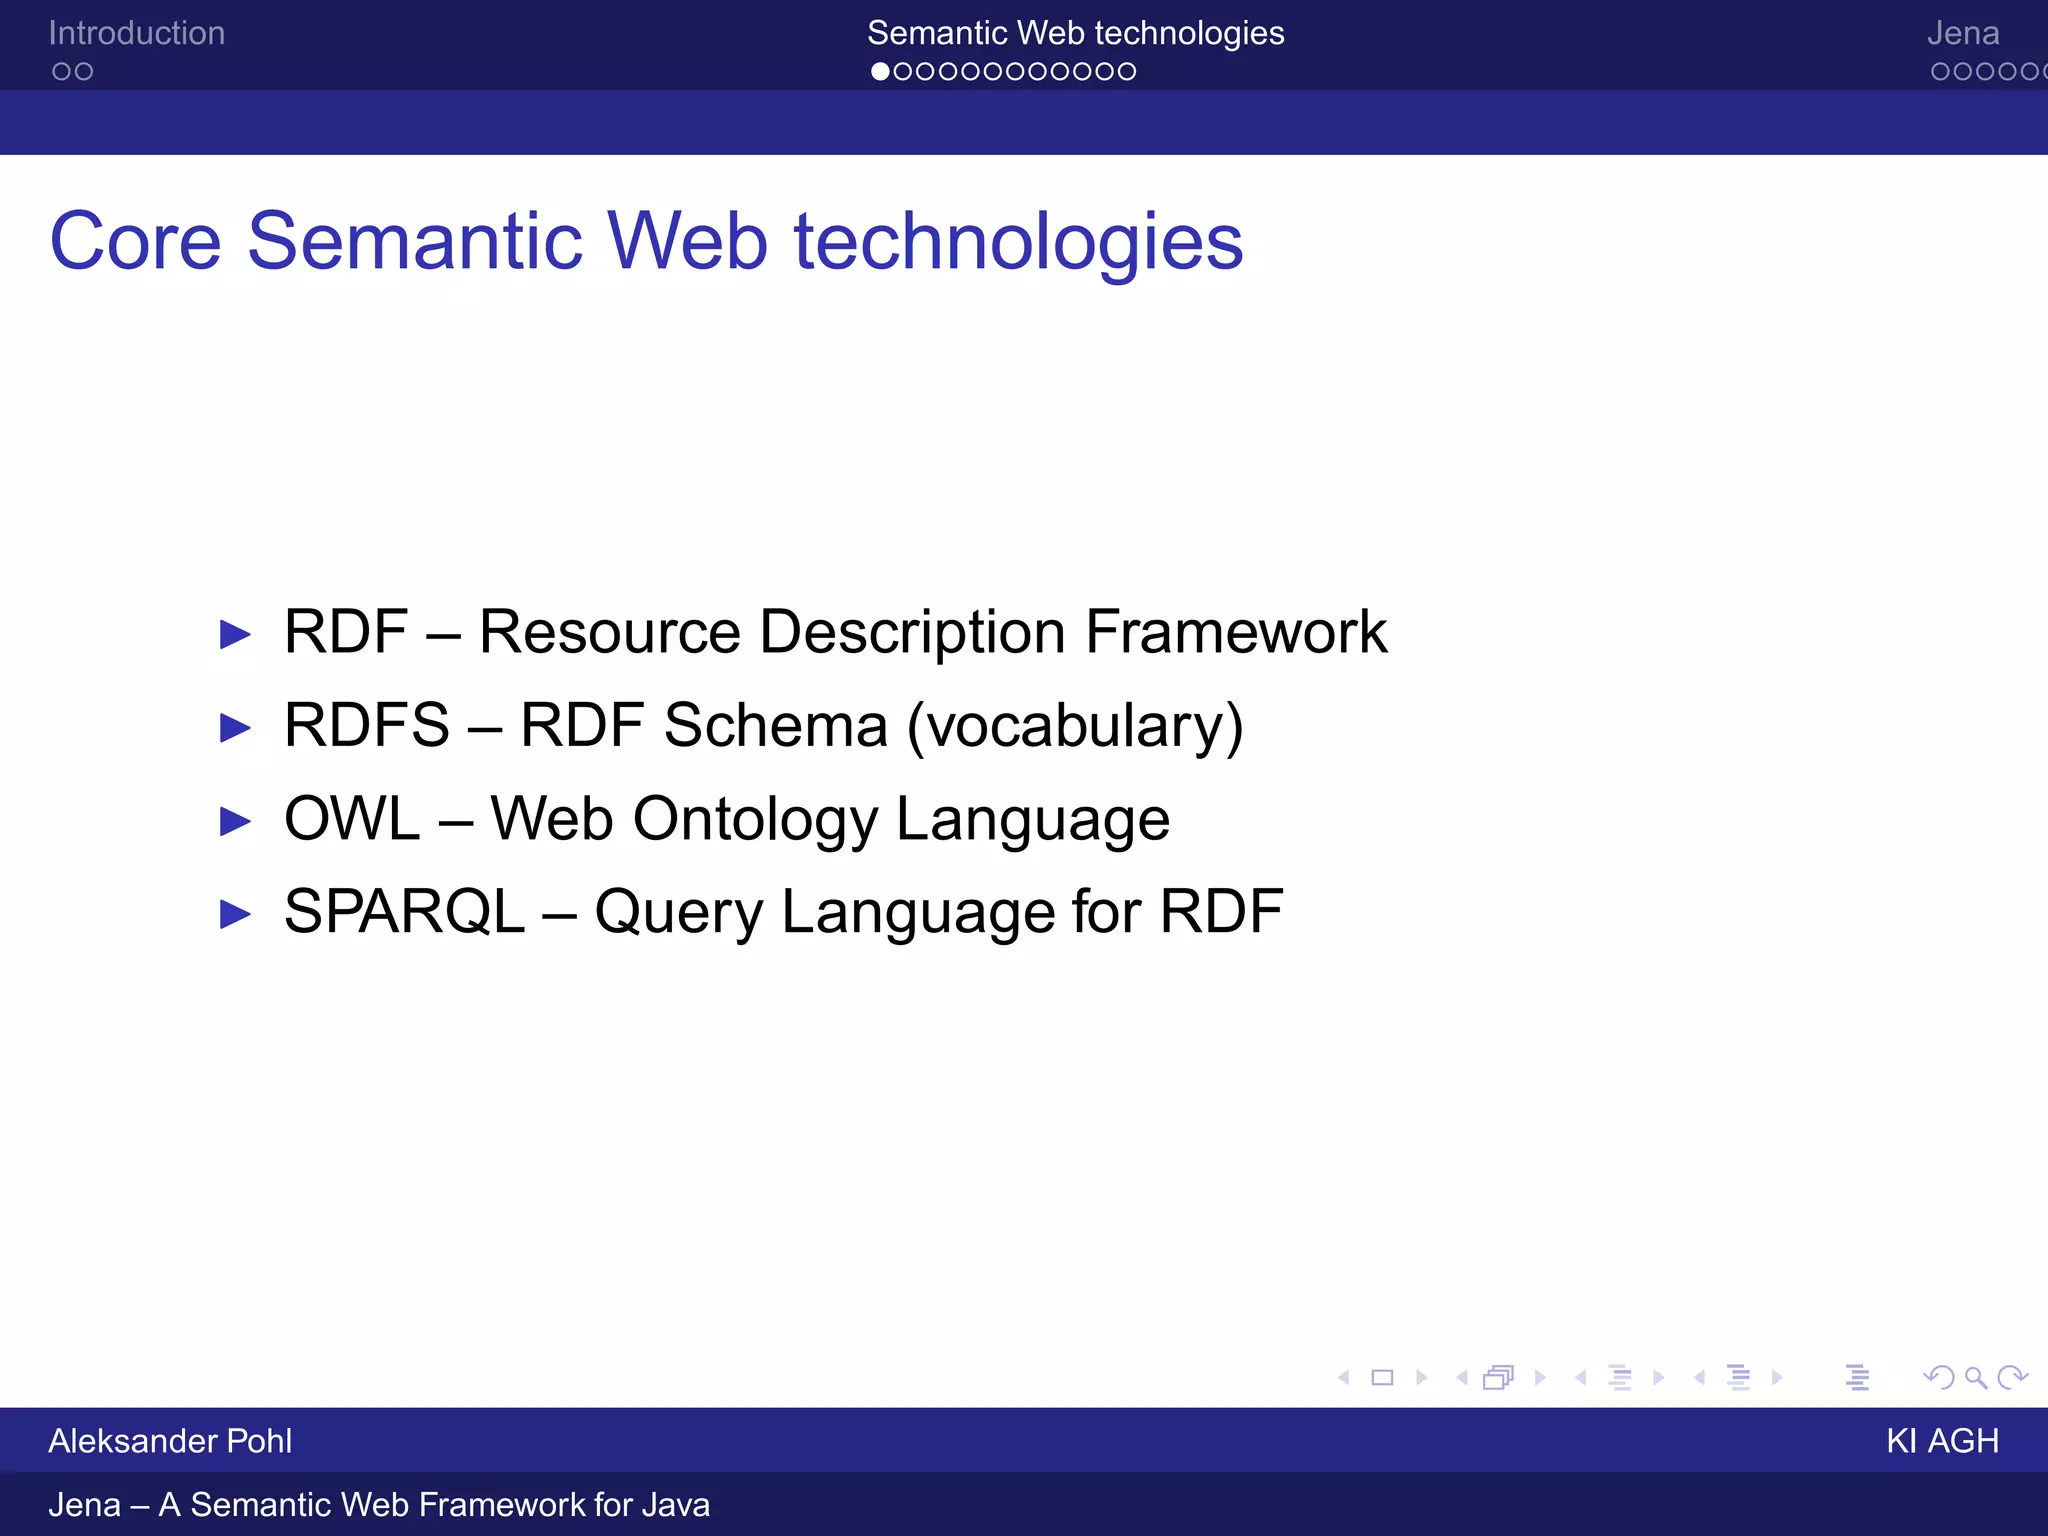Click the KI AGH institute label
Screen dimensions: 2048x1536
pos(1943,1441)
